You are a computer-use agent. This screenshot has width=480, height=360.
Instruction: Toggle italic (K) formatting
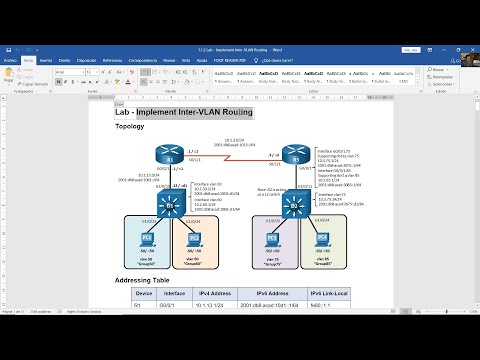(66, 82)
